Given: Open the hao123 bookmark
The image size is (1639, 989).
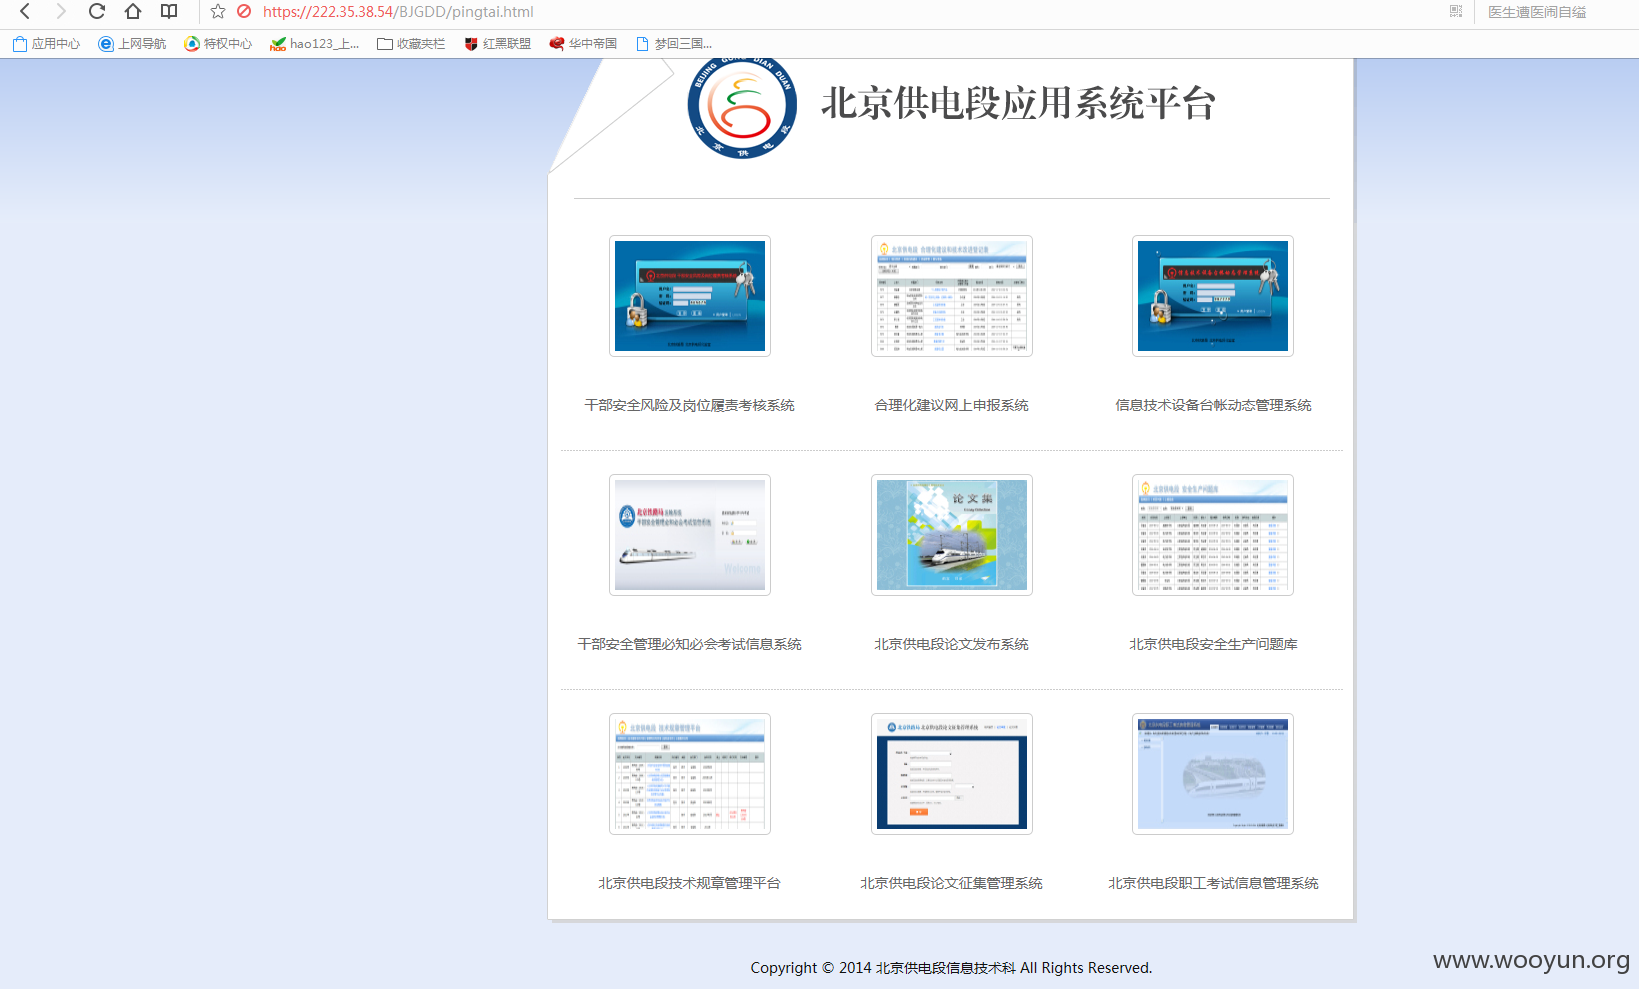Looking at the screenshot, I should click(x=314, y=44).
